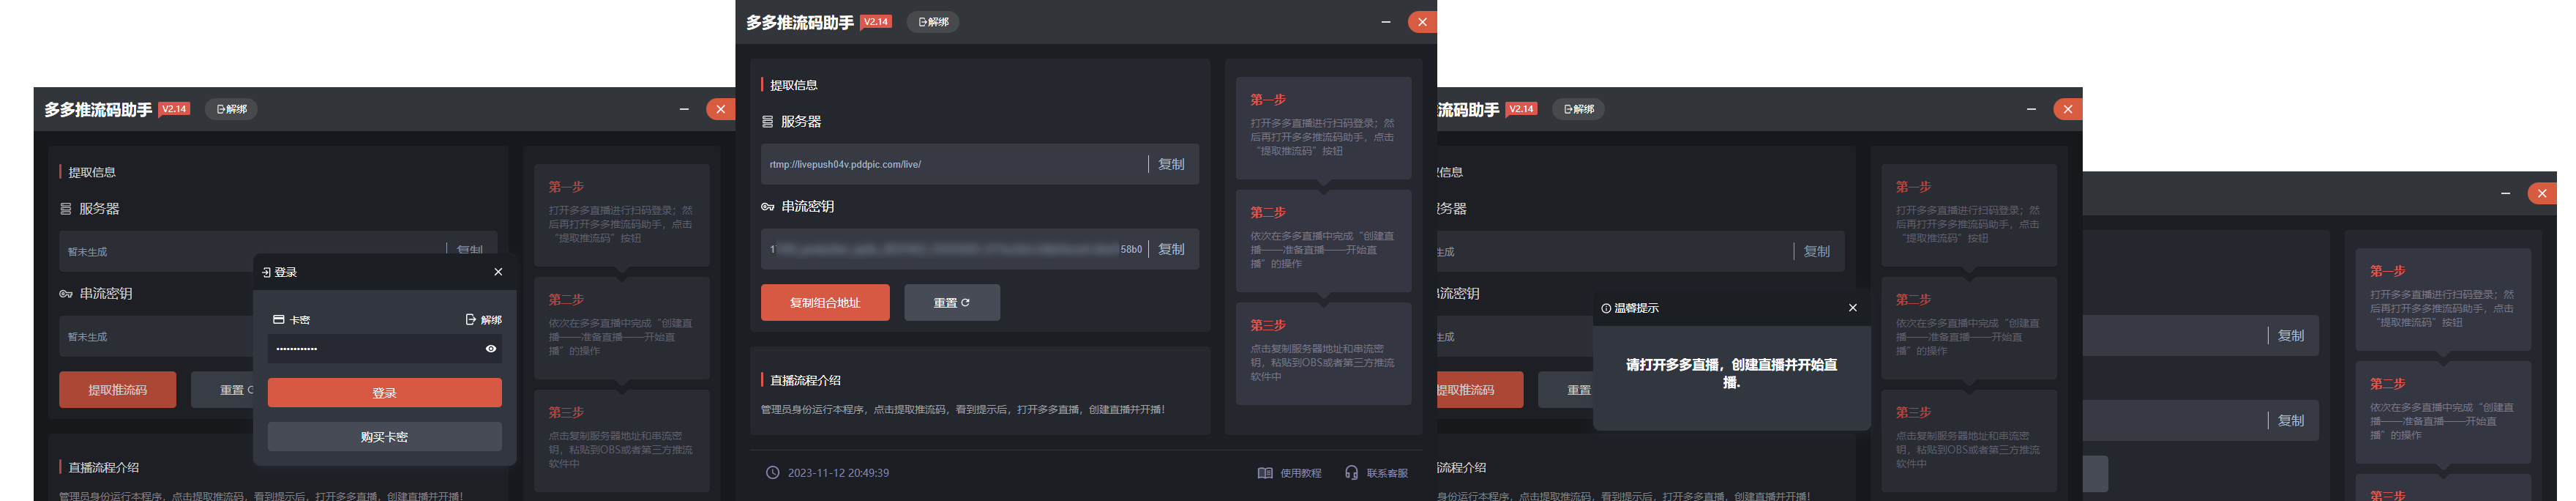Viewport: 2576px width, 501px height.
Task: Minimize the rightmost window
Action: coord(2506,193)
